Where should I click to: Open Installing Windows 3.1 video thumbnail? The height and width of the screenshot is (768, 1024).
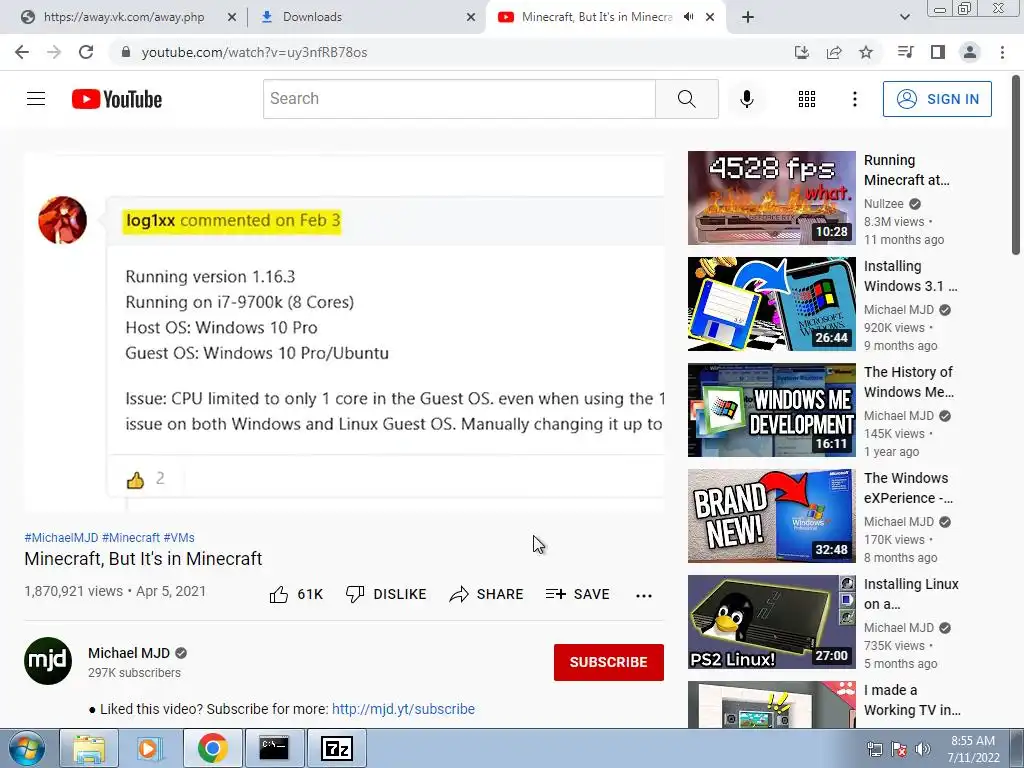pos(771,304)
